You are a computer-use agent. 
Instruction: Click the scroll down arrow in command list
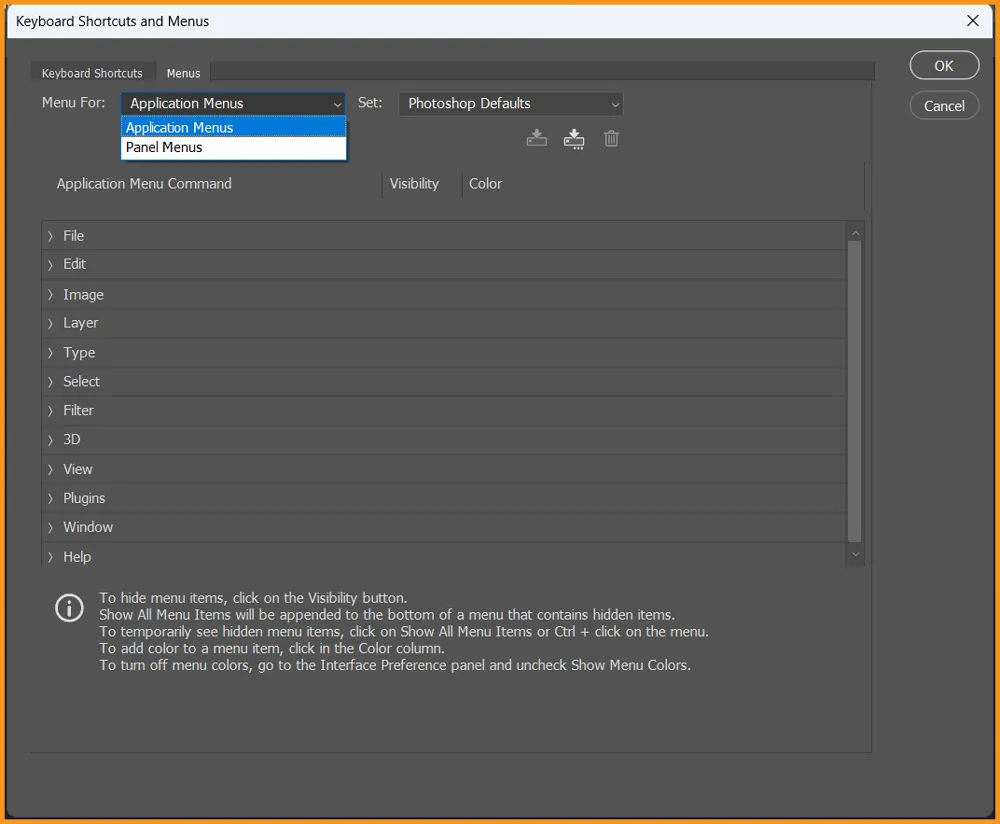point(855,554)
